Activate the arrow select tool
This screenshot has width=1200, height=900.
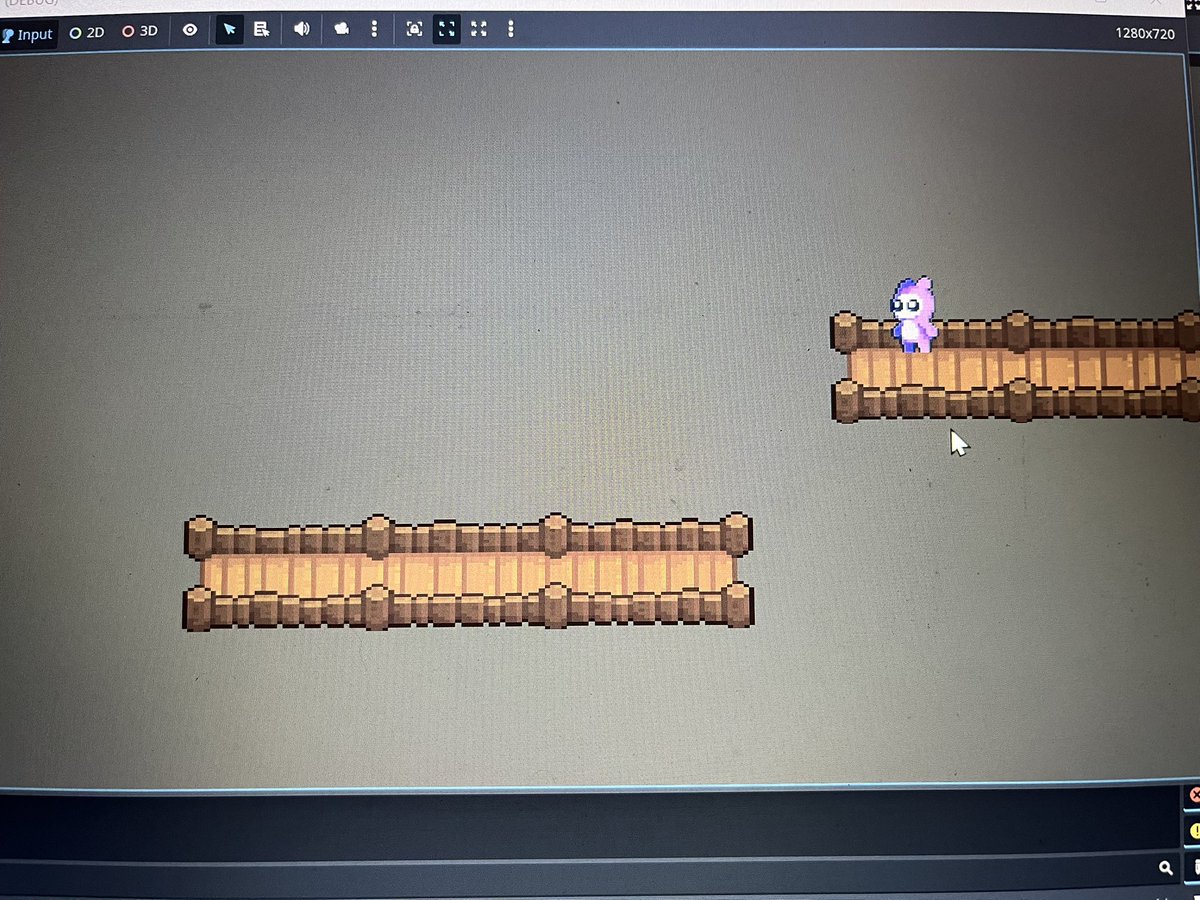(x=230, y=30)
